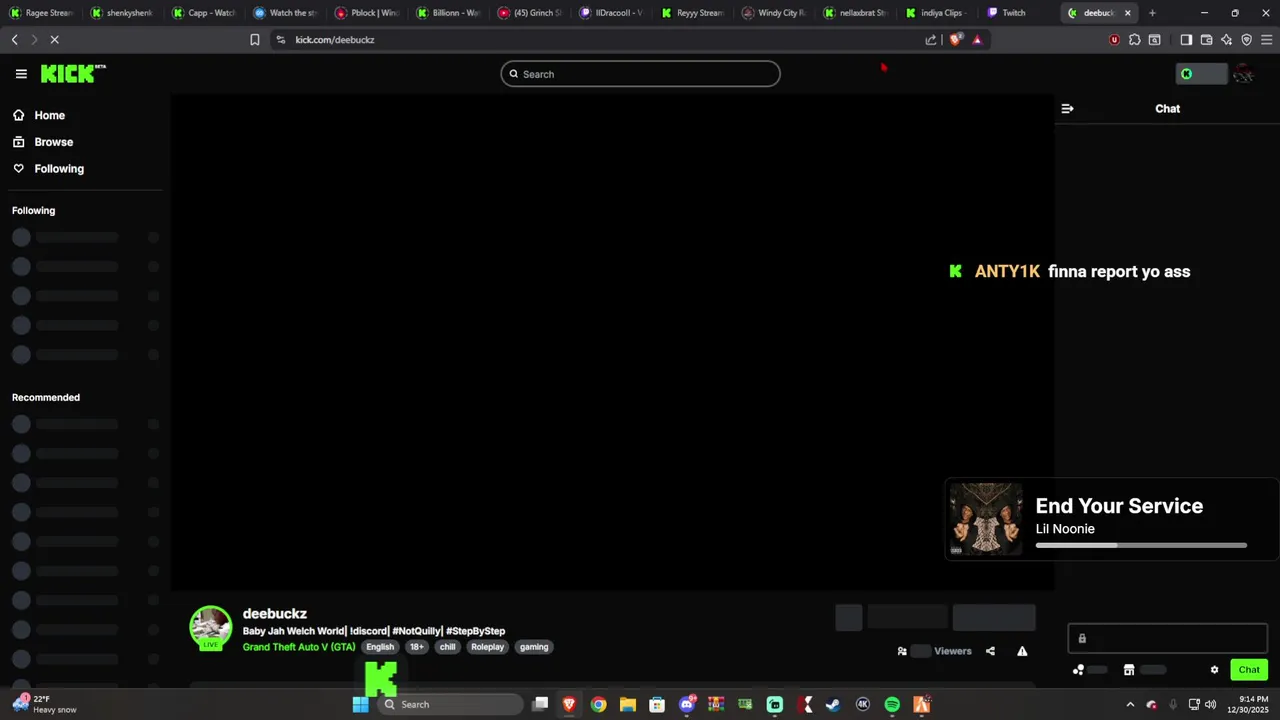Image resolution: width=1280 pixels, height=720 pixels.
Task: Toggle the browser sidebar panel icon
Action: click(x=1186, y=40)
